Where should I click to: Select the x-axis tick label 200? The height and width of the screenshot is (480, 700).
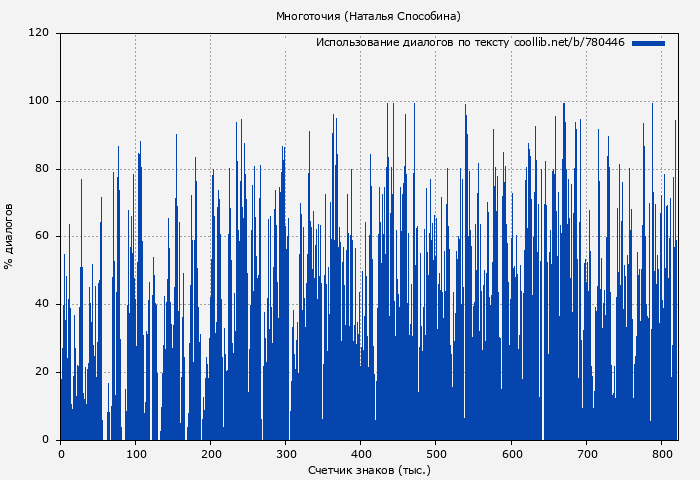(211, 453)
